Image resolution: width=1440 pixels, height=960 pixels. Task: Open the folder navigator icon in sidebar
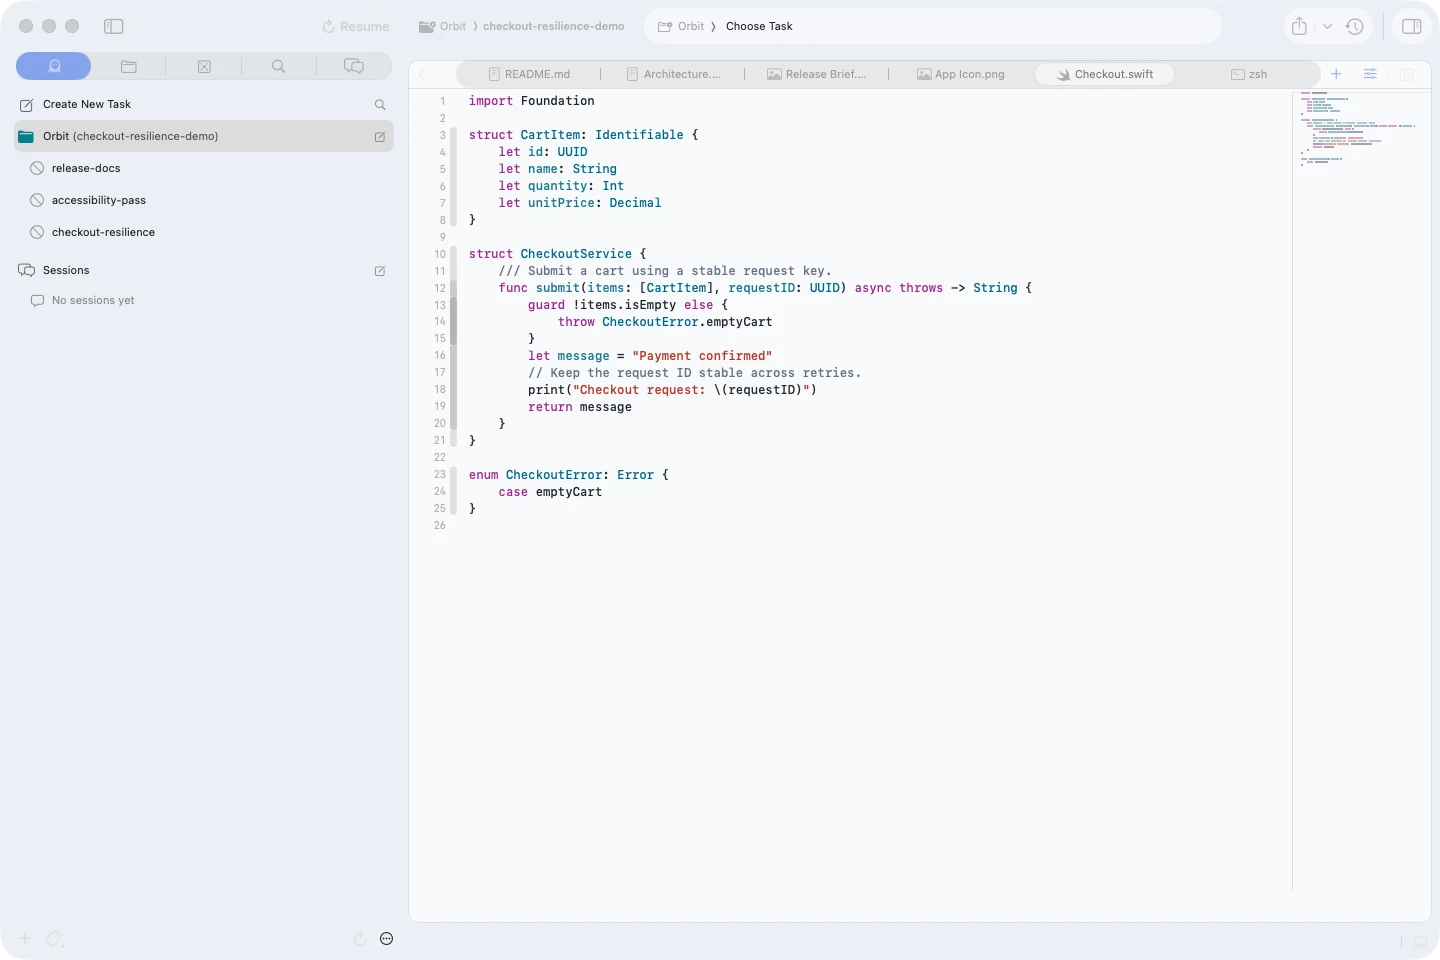click(129, 66)
